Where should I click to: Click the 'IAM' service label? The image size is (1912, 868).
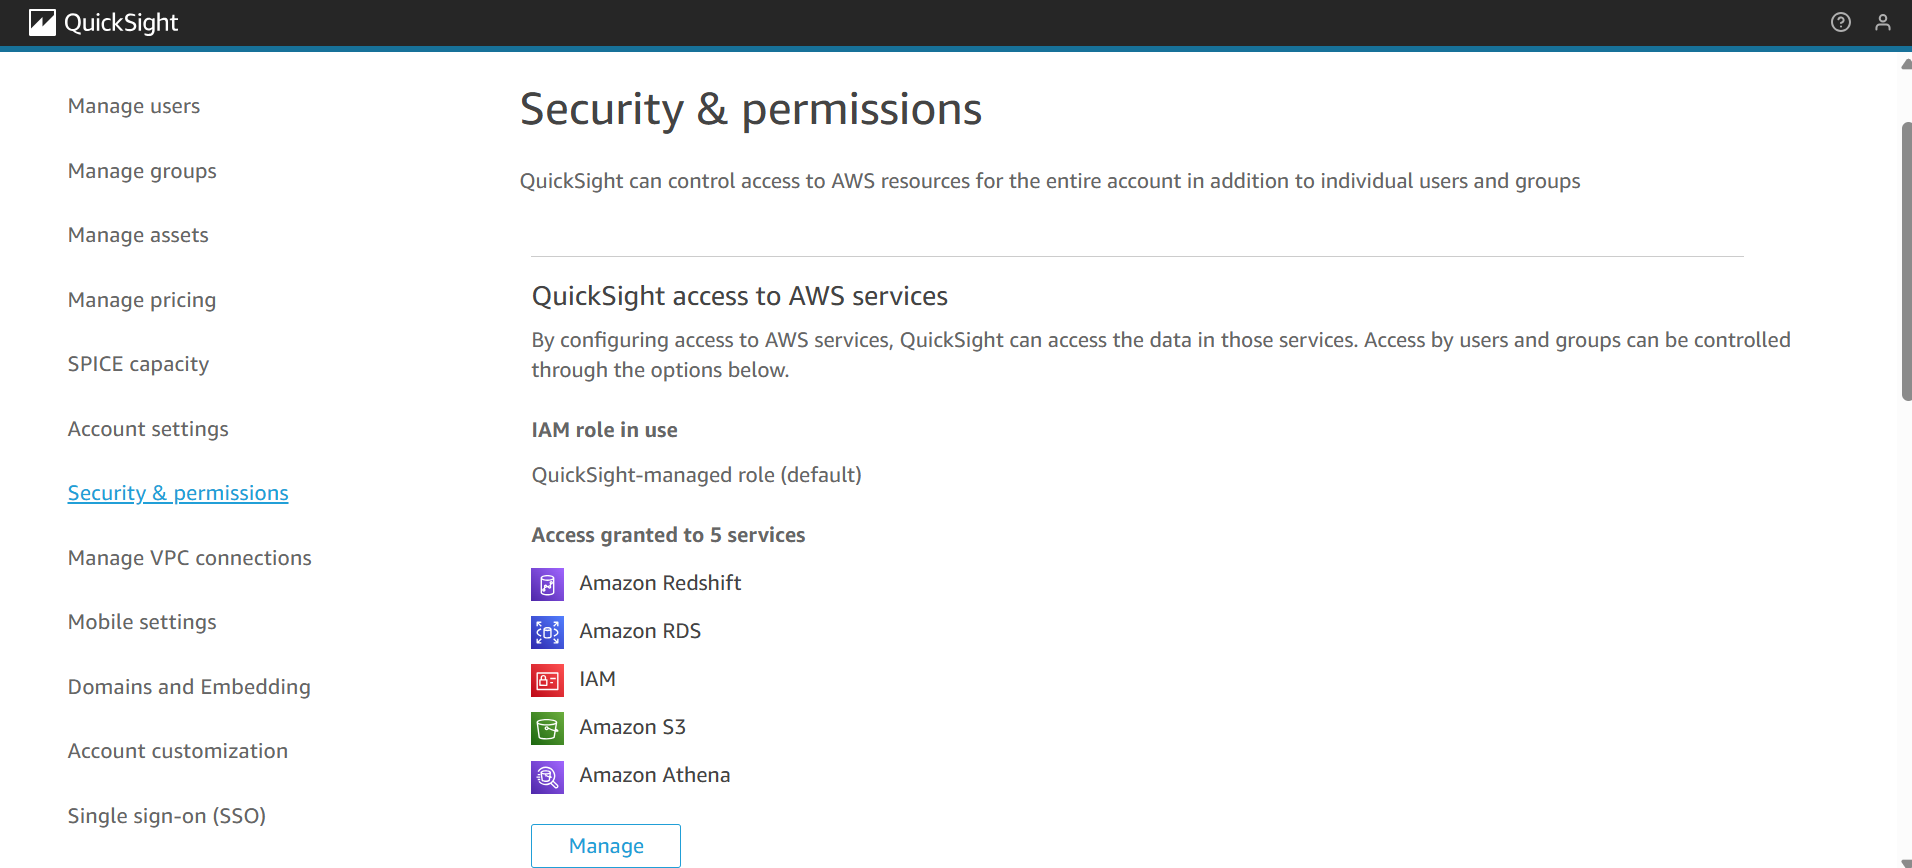tap(598, 679)
